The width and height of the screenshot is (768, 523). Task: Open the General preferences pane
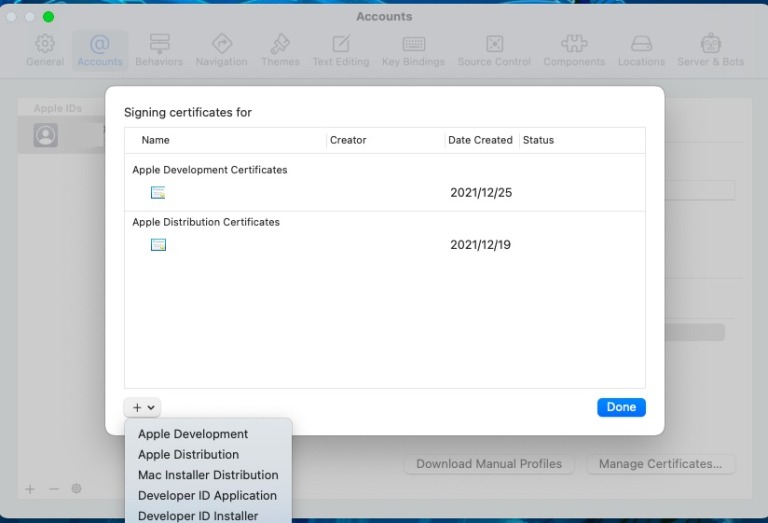coord(45,50)
